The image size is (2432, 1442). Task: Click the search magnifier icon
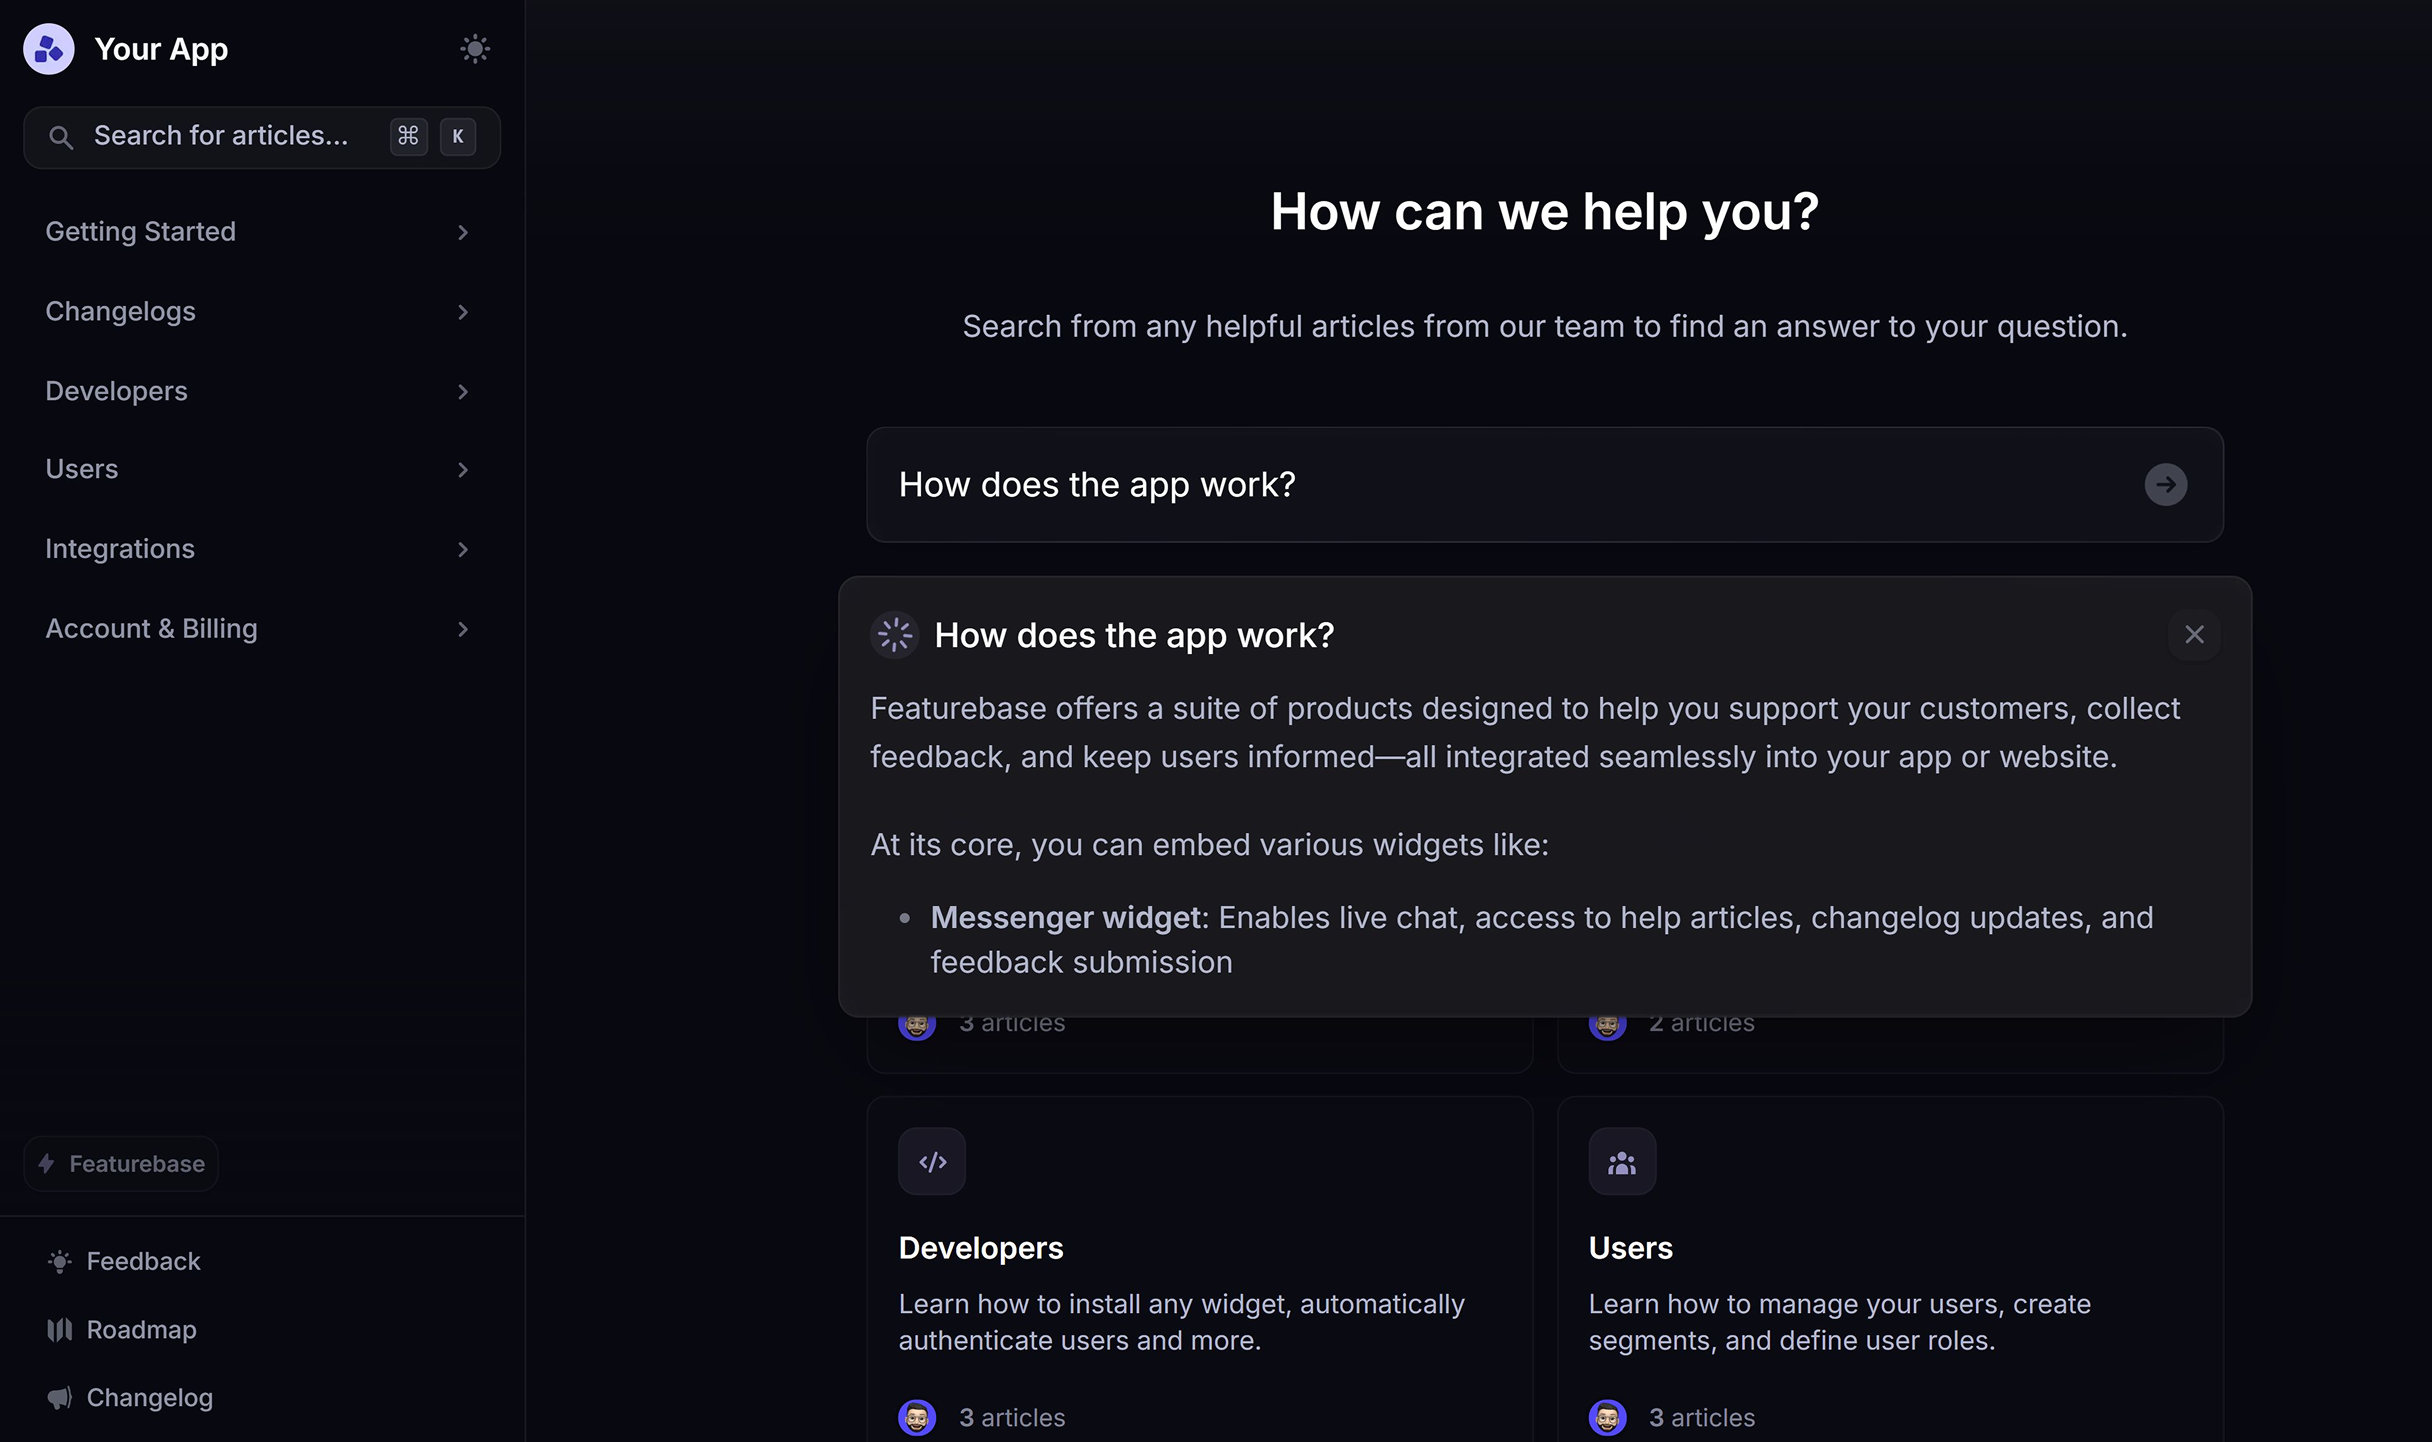click(x=61, y=136)
